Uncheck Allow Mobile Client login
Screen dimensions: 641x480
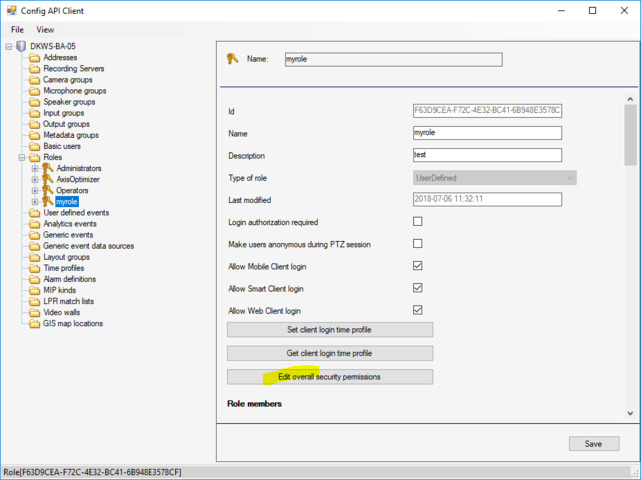coord(417,266)
